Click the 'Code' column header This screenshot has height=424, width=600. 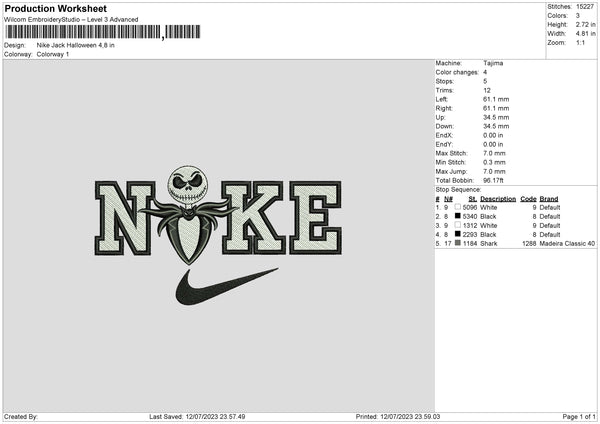click(x=528, y=199)
